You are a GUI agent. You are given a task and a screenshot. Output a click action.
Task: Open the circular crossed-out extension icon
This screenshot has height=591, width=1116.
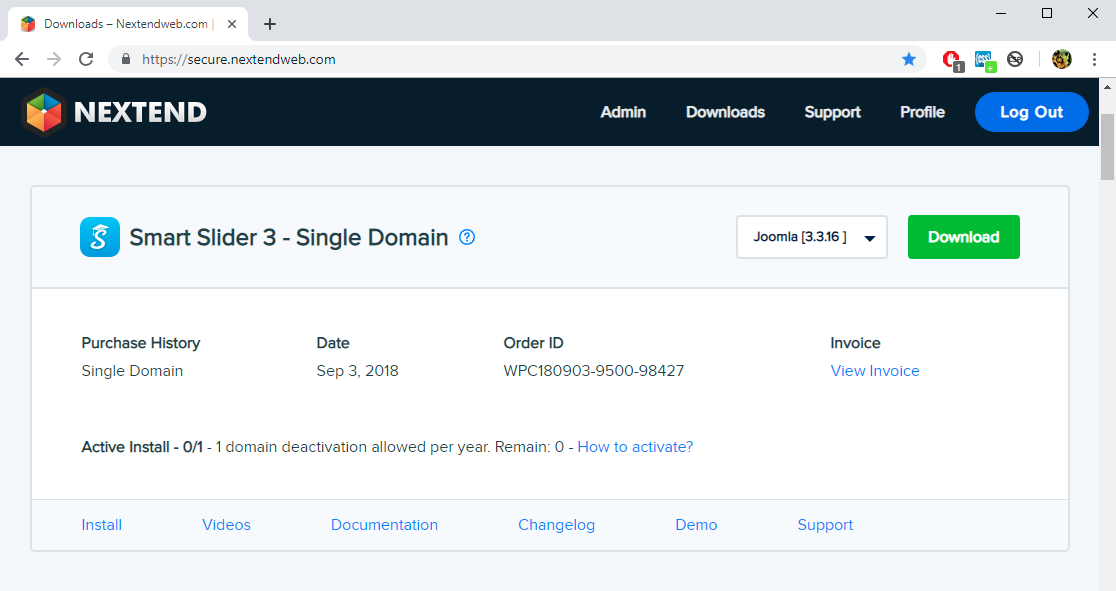click(1016, 59)
